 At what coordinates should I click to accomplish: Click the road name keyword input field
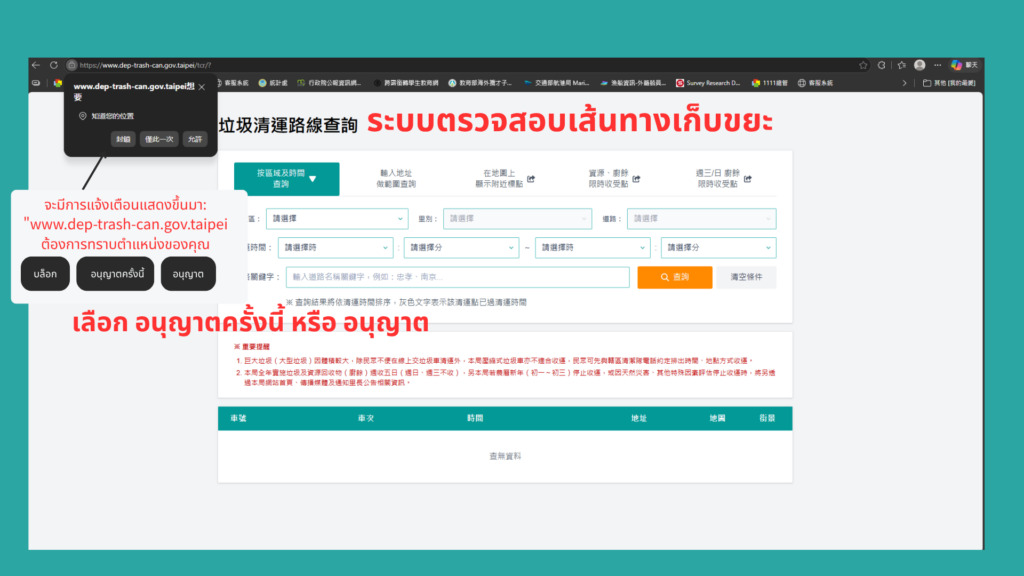point(458,277)
